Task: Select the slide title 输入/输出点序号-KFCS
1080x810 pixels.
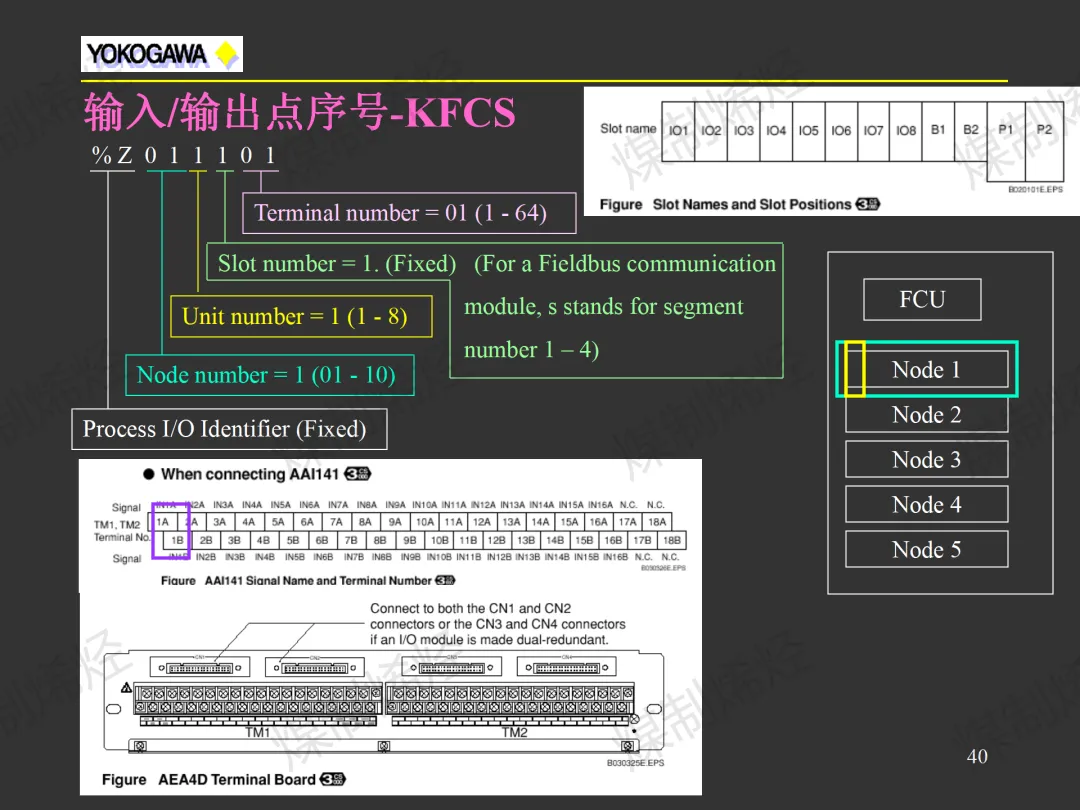Action: pos(299,112)
